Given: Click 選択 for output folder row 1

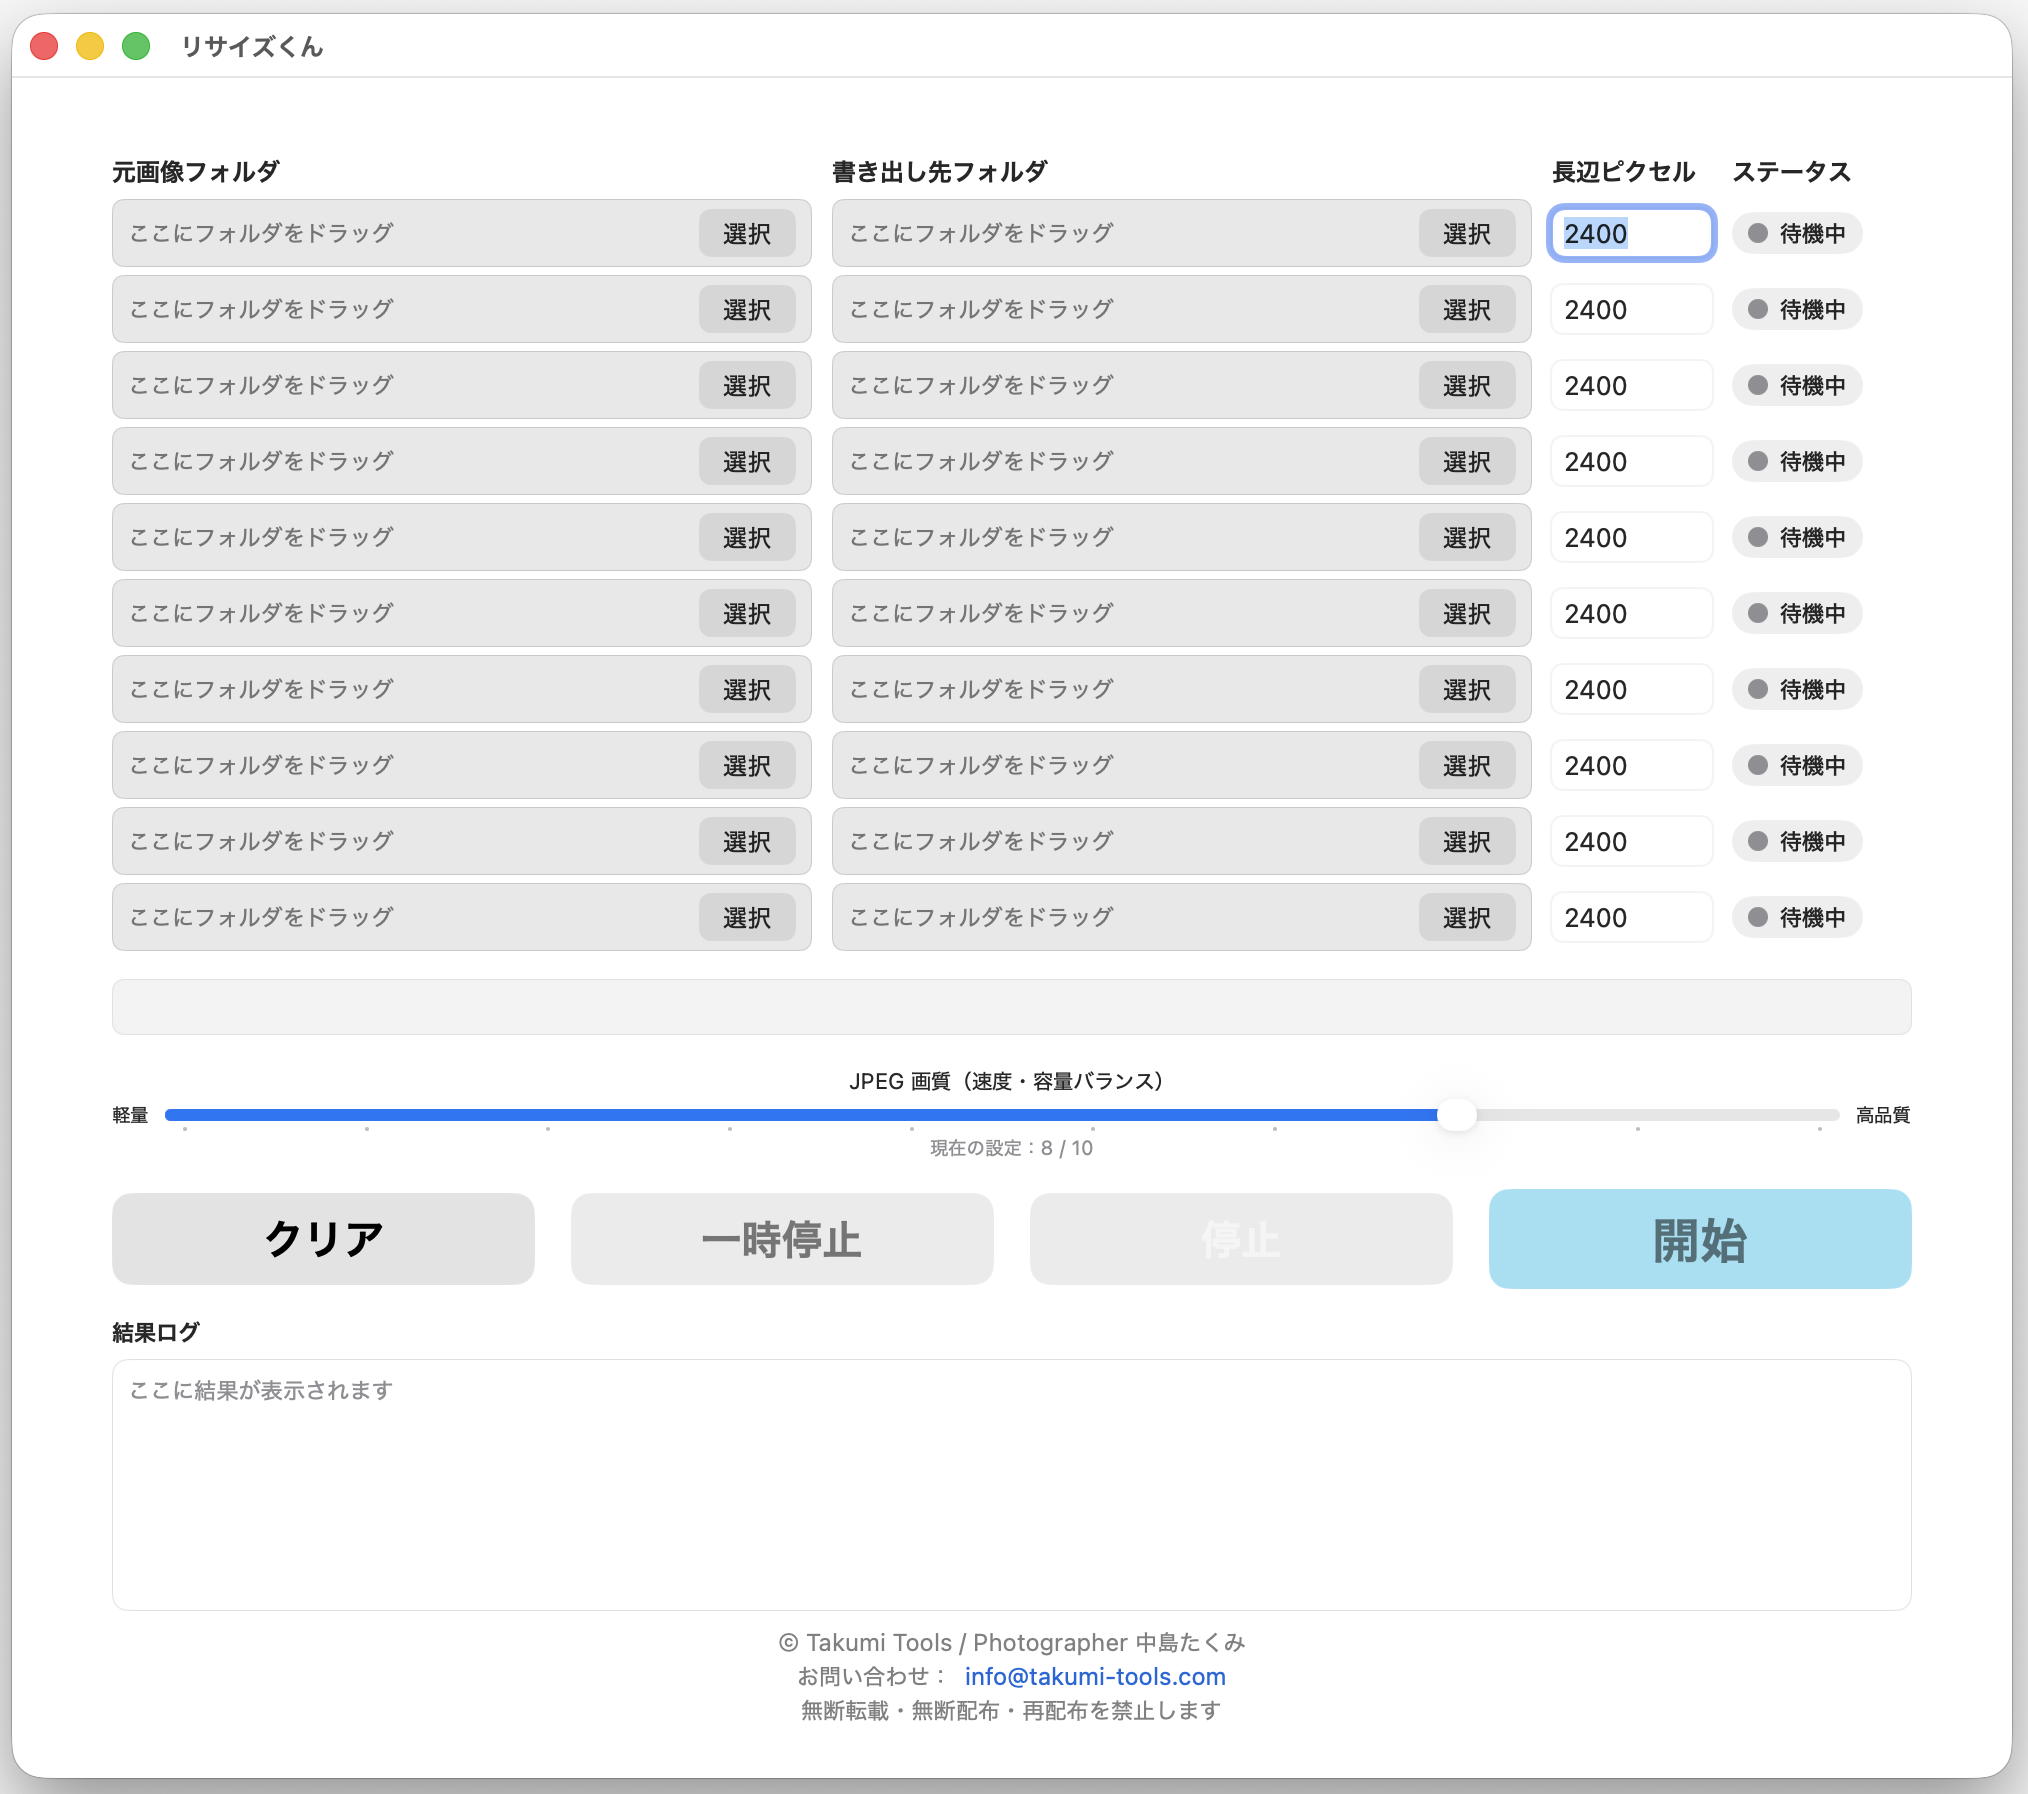Looking at the screenshot, I should tap(1467, 234).
